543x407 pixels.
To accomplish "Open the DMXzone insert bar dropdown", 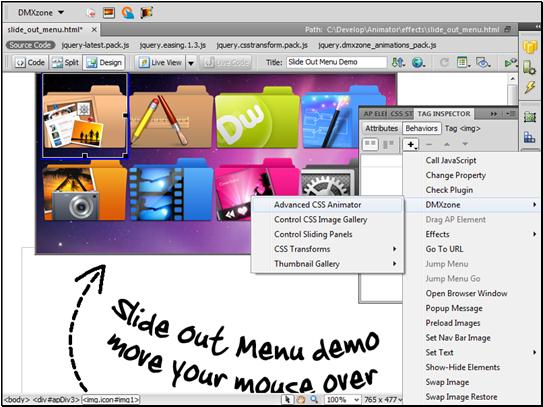I will 41,13.
